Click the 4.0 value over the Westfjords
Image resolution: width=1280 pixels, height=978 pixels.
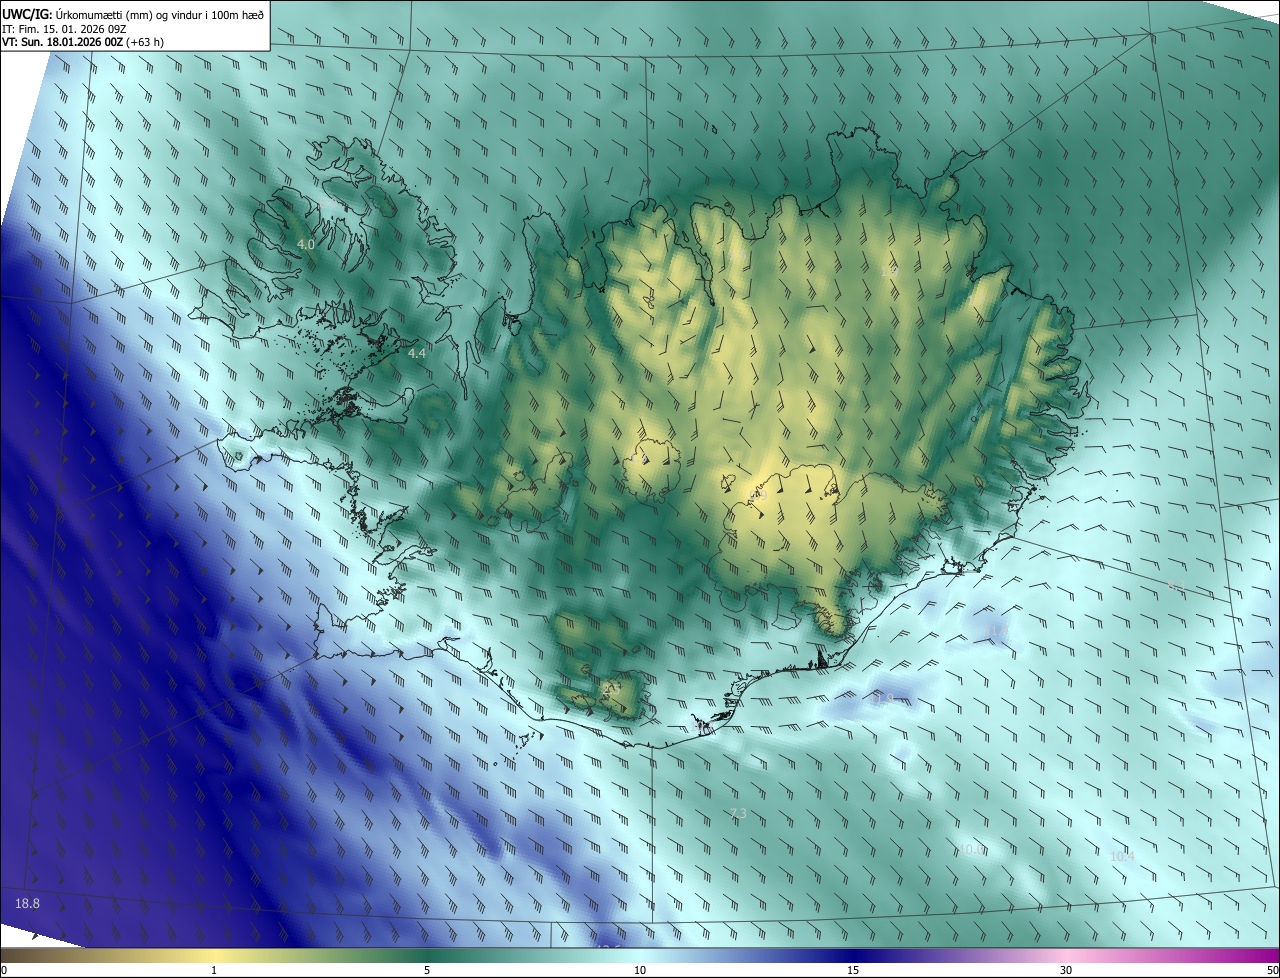tap(306, 244)
